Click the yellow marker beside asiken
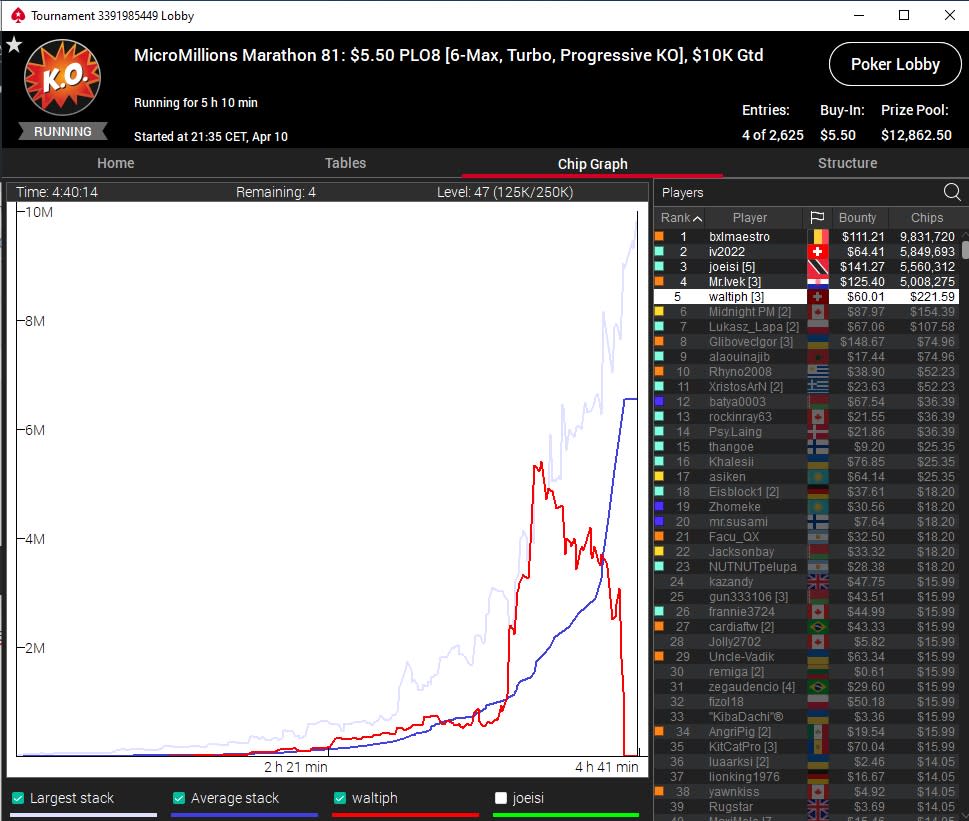The width and height of the screenshot is (969, 821). (x=659, y=476)
